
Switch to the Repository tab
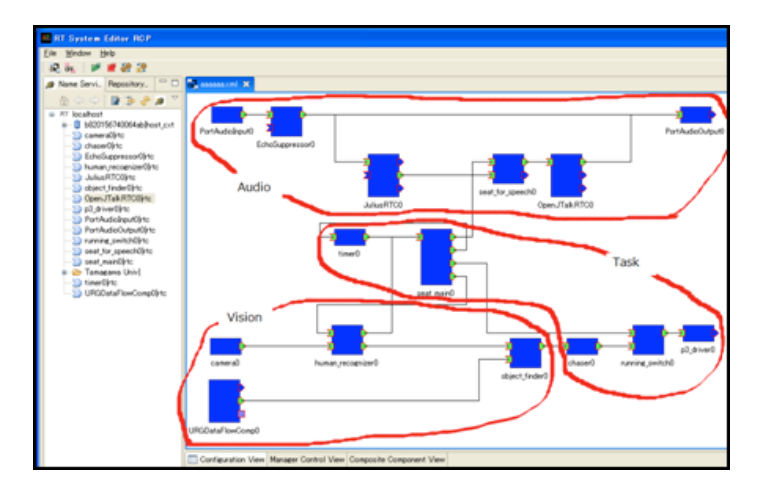point(128,84)
